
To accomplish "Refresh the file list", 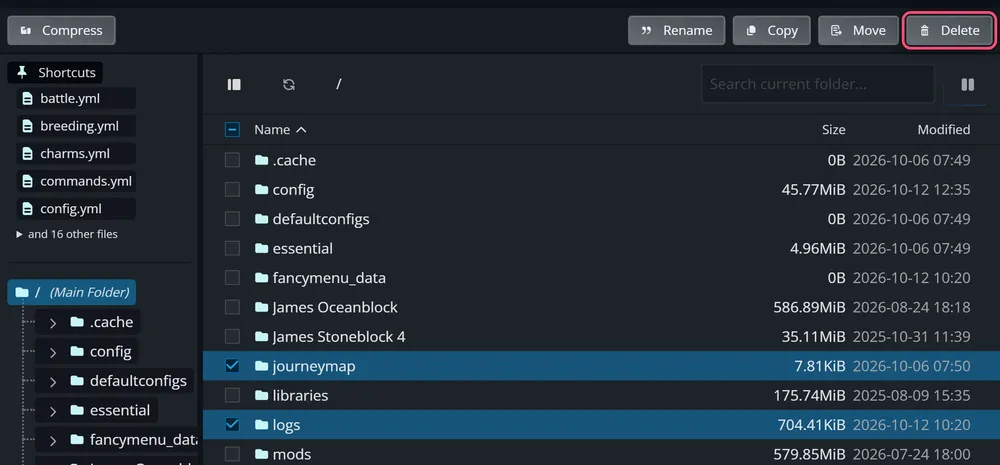I will coord(289,84).
